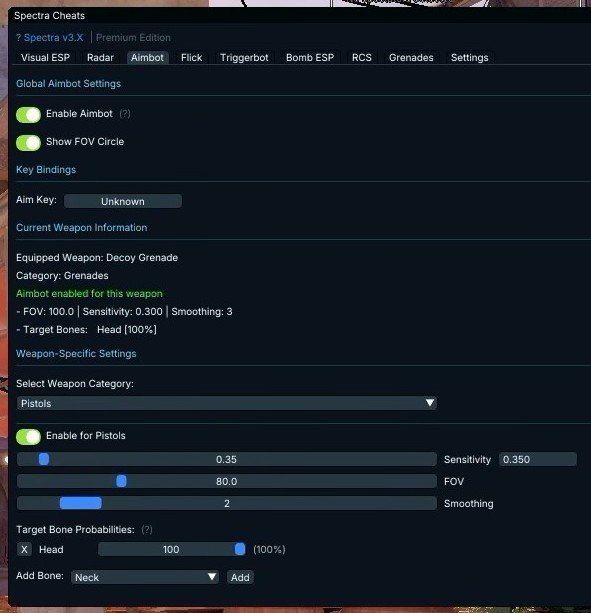Click the help hint beside Enable Aimbot

tap(125, 114)
